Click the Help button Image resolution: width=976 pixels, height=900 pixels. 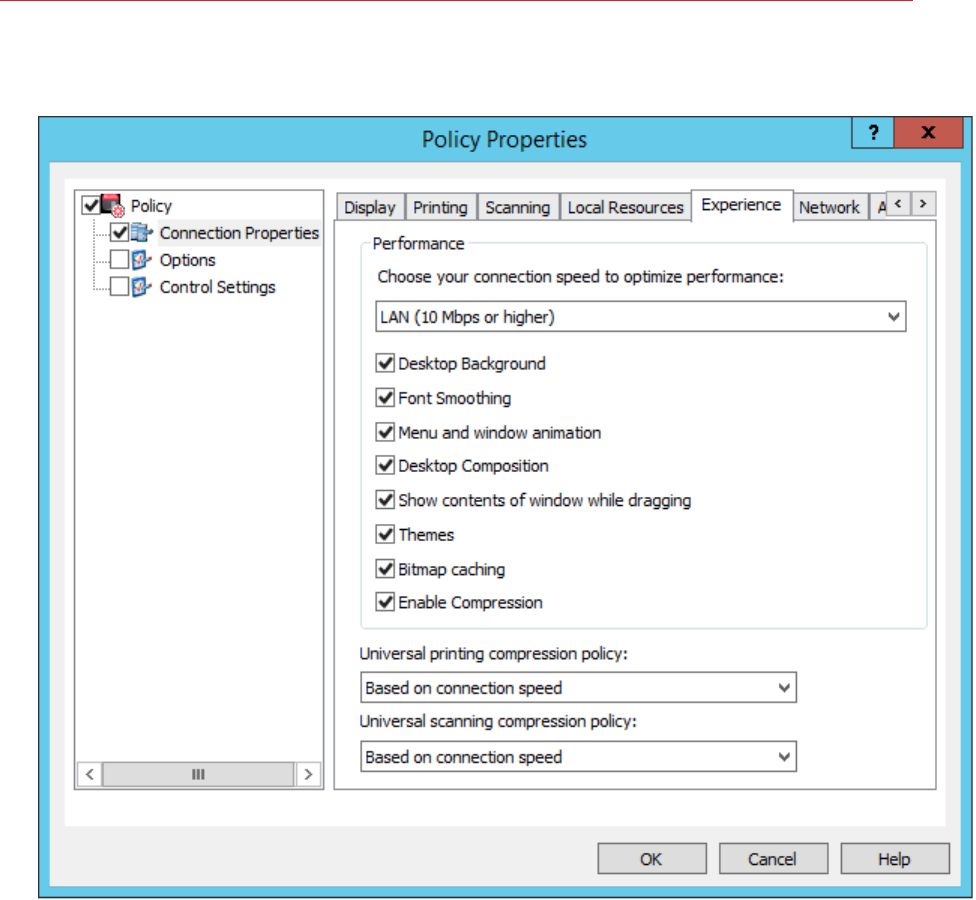coord(895,859)
